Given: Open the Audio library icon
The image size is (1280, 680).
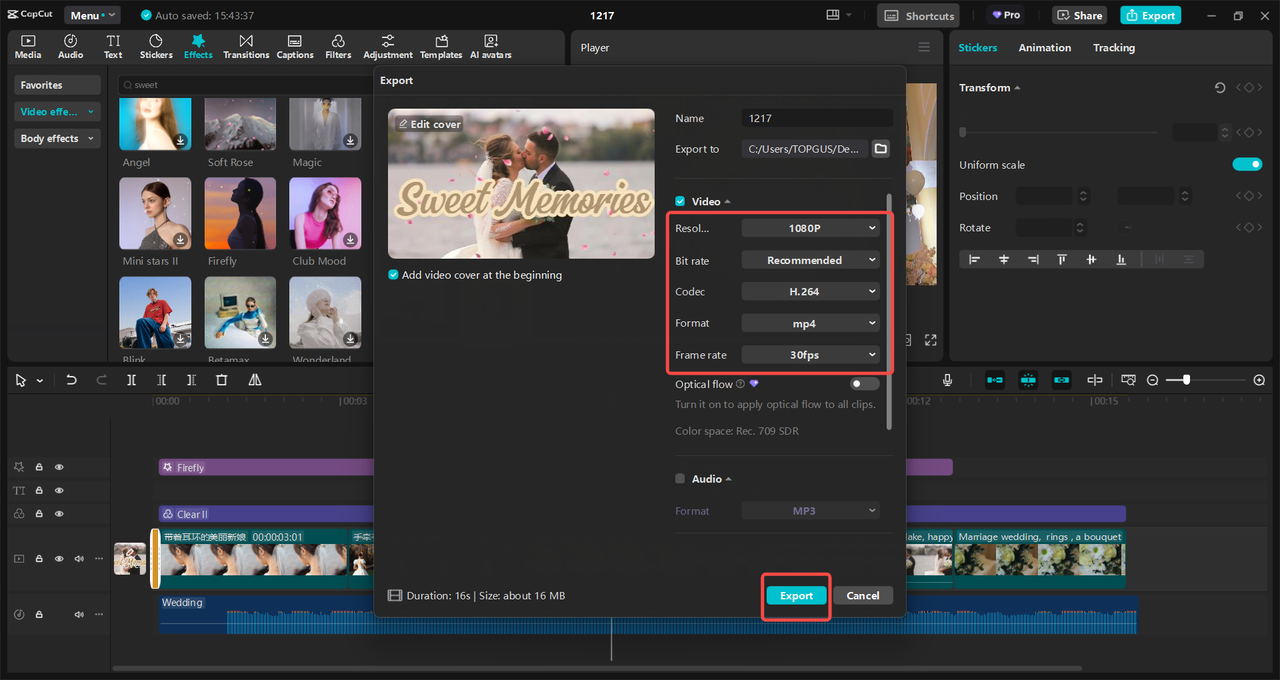Looking at the screenshot, I should 71,46.
